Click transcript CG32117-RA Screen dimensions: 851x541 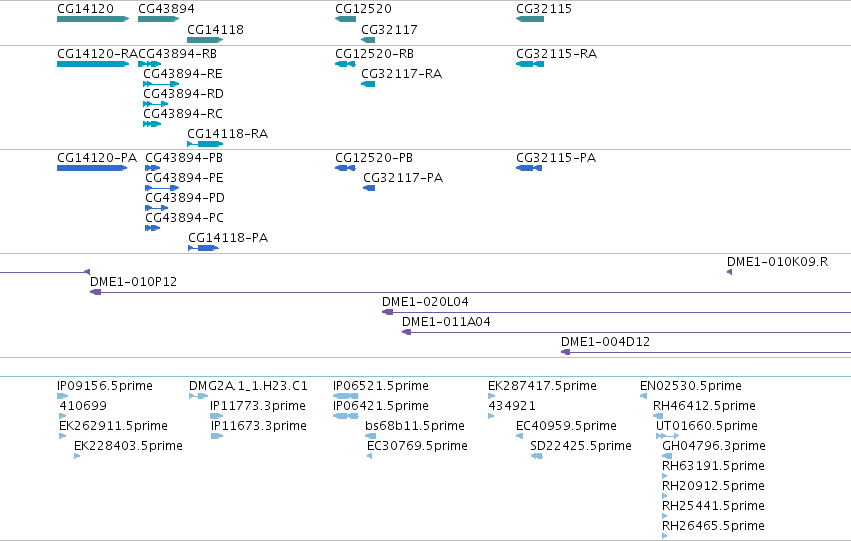(368, 84)
